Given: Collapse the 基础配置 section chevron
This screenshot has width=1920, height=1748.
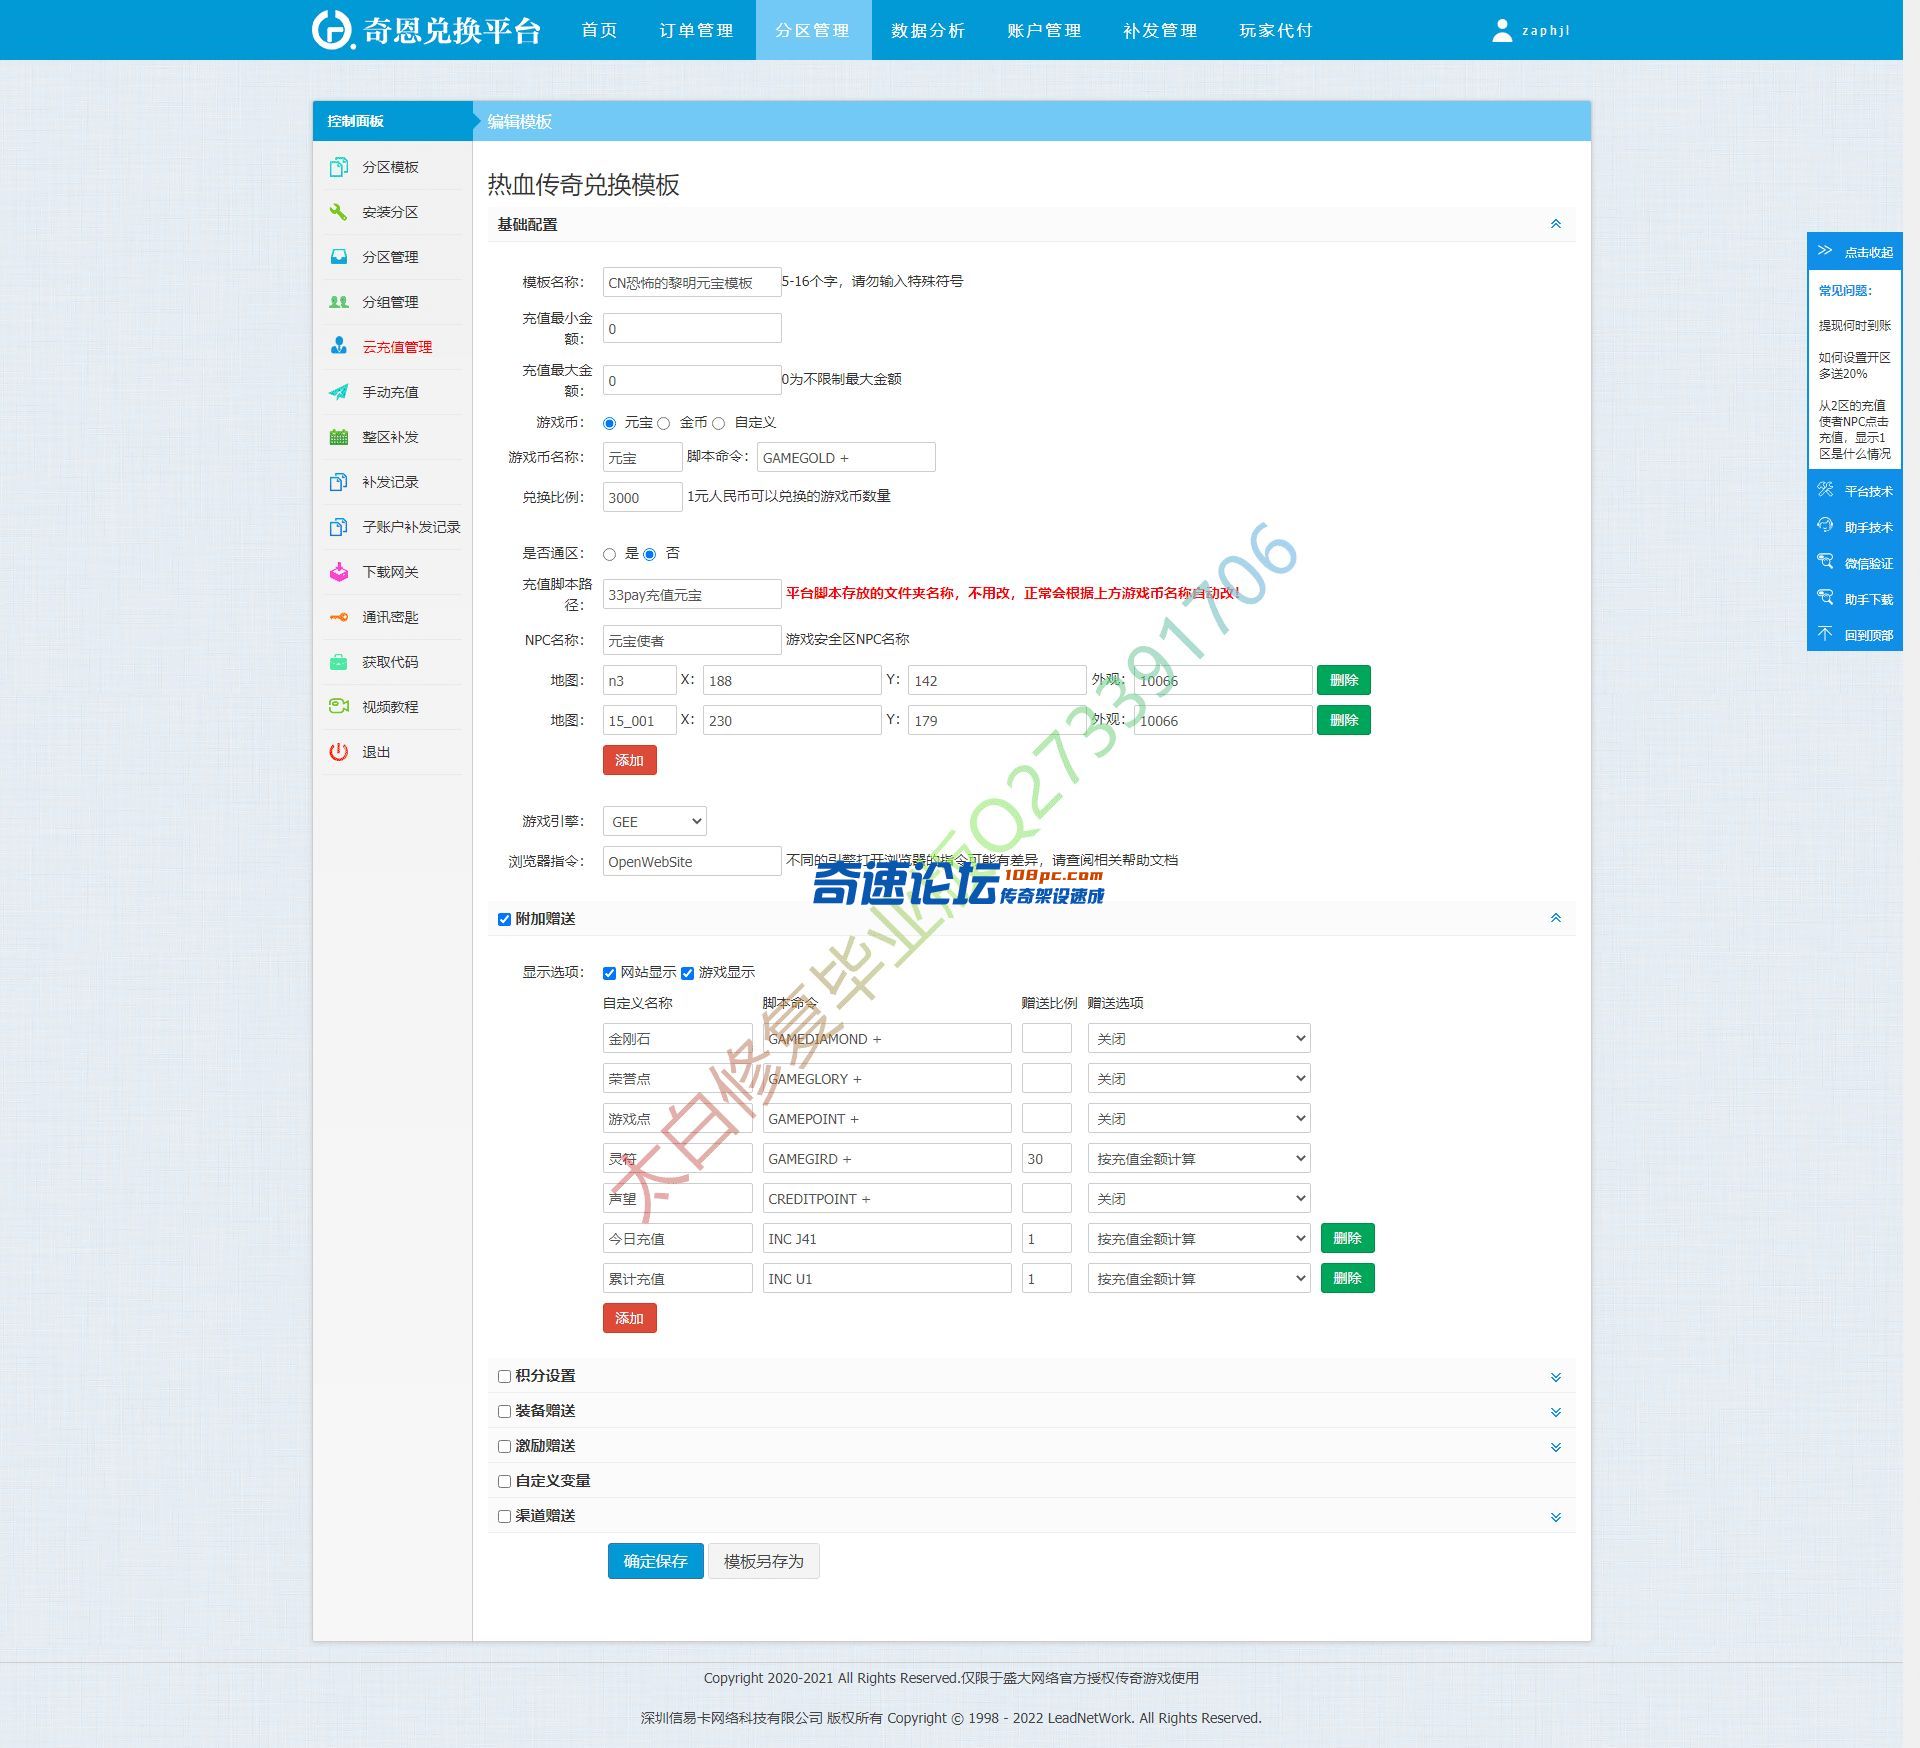Looking at the screenshot, I should 1556,224.
